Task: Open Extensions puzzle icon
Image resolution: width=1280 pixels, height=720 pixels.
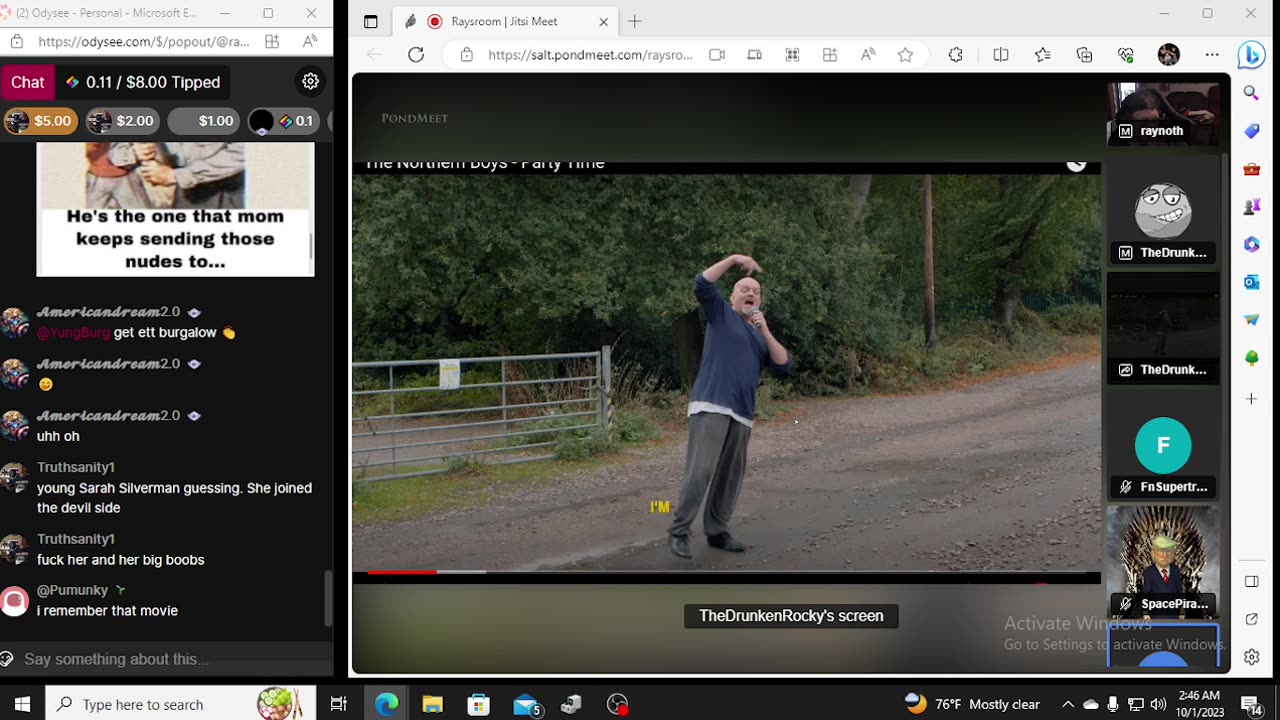Action: pos(955,55)
